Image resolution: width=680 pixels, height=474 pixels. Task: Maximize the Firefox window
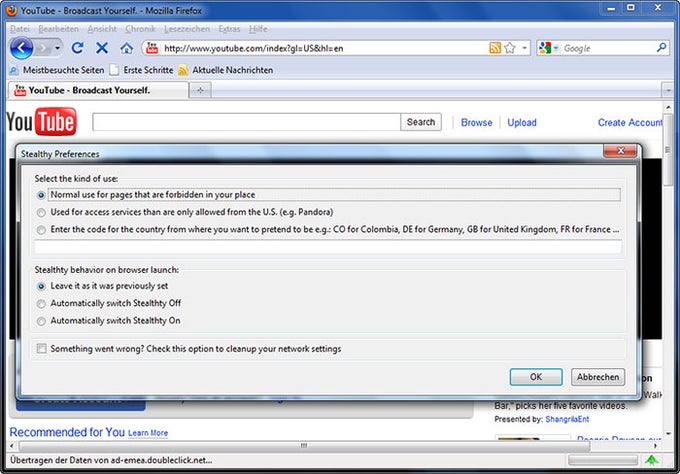[631, 8]
